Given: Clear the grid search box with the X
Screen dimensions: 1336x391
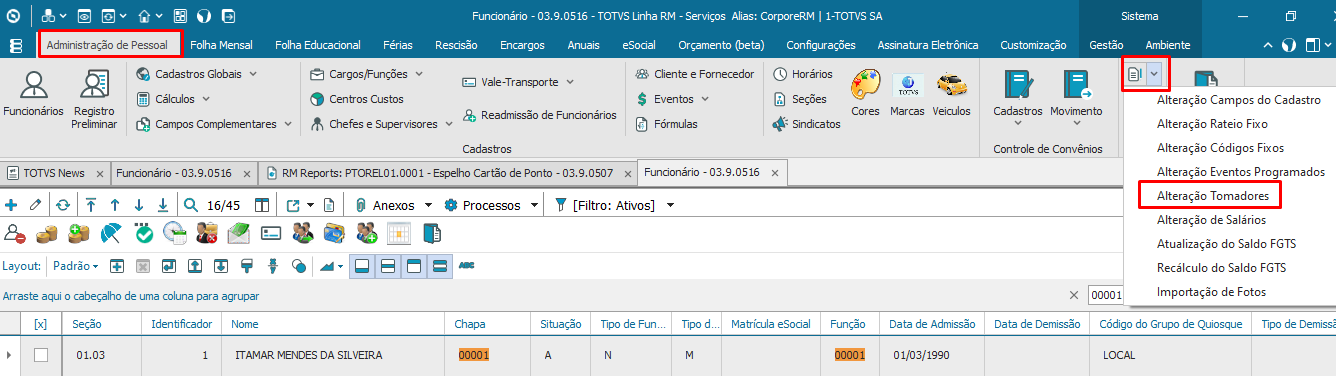Looking at the screenshot, I should 1074,296.
